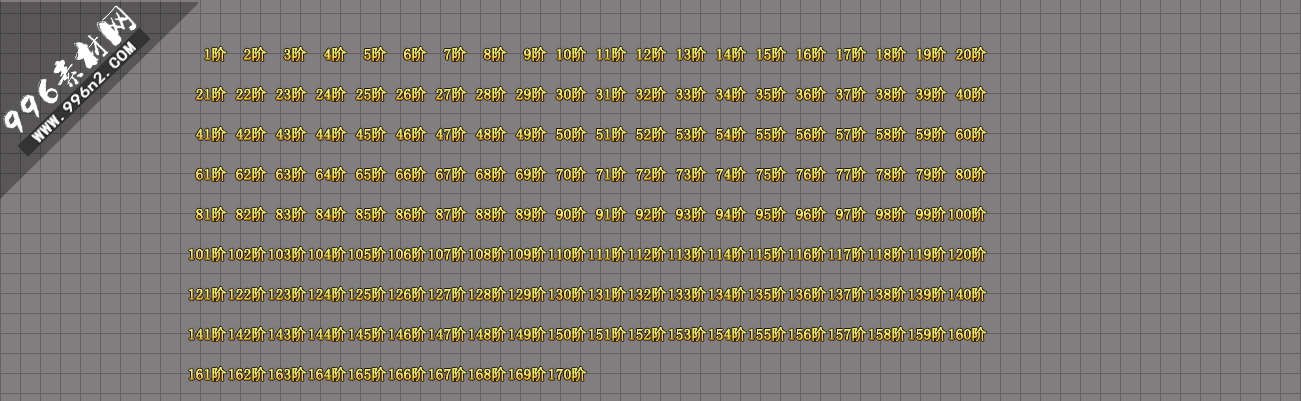Click the 88阶 label

click(x=491, y=215)
